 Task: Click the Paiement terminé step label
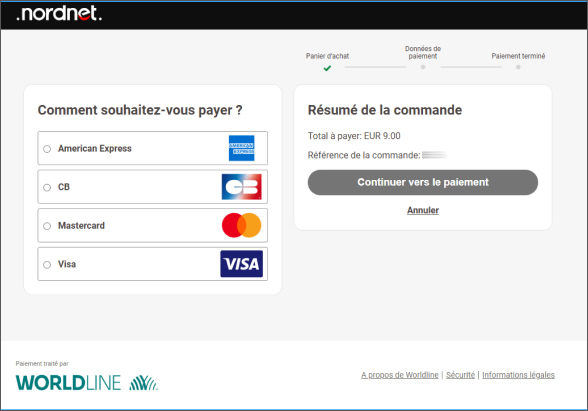coord(518,56)
